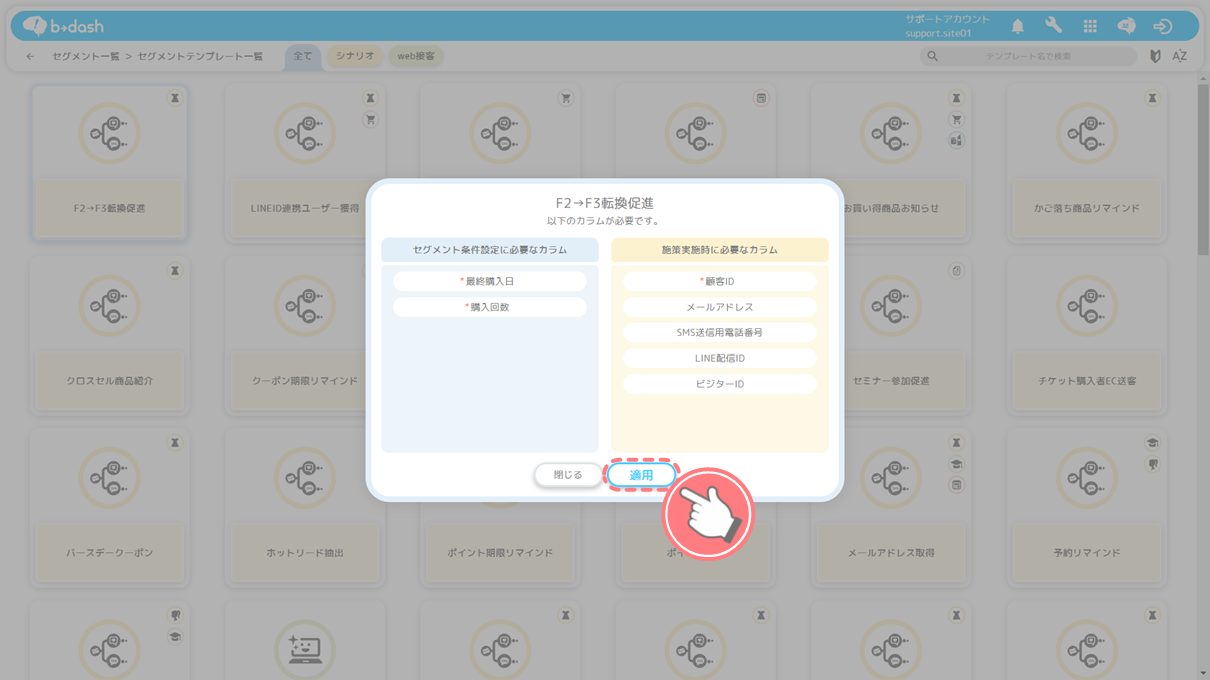The width and height of the screenshot is (1210, 680).
Task: Click the 適用 button in the dialog
Action: point(641,475)
